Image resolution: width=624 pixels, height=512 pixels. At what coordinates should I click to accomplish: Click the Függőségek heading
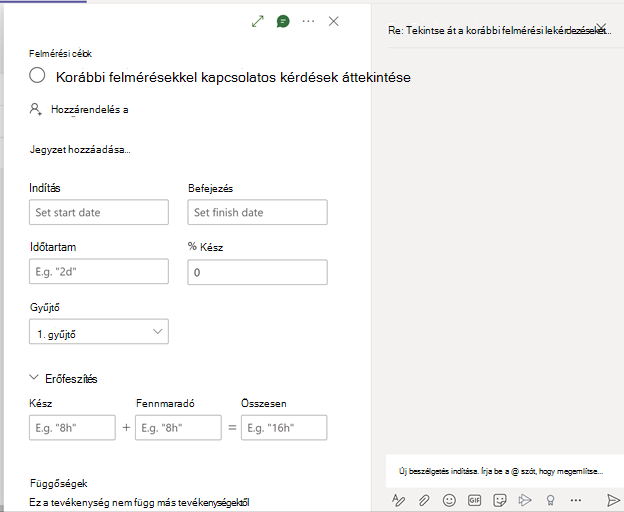tap(58, 483)
